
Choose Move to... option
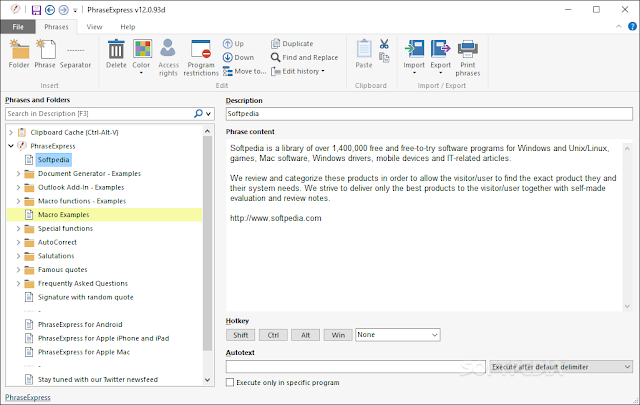pos(244,71)
